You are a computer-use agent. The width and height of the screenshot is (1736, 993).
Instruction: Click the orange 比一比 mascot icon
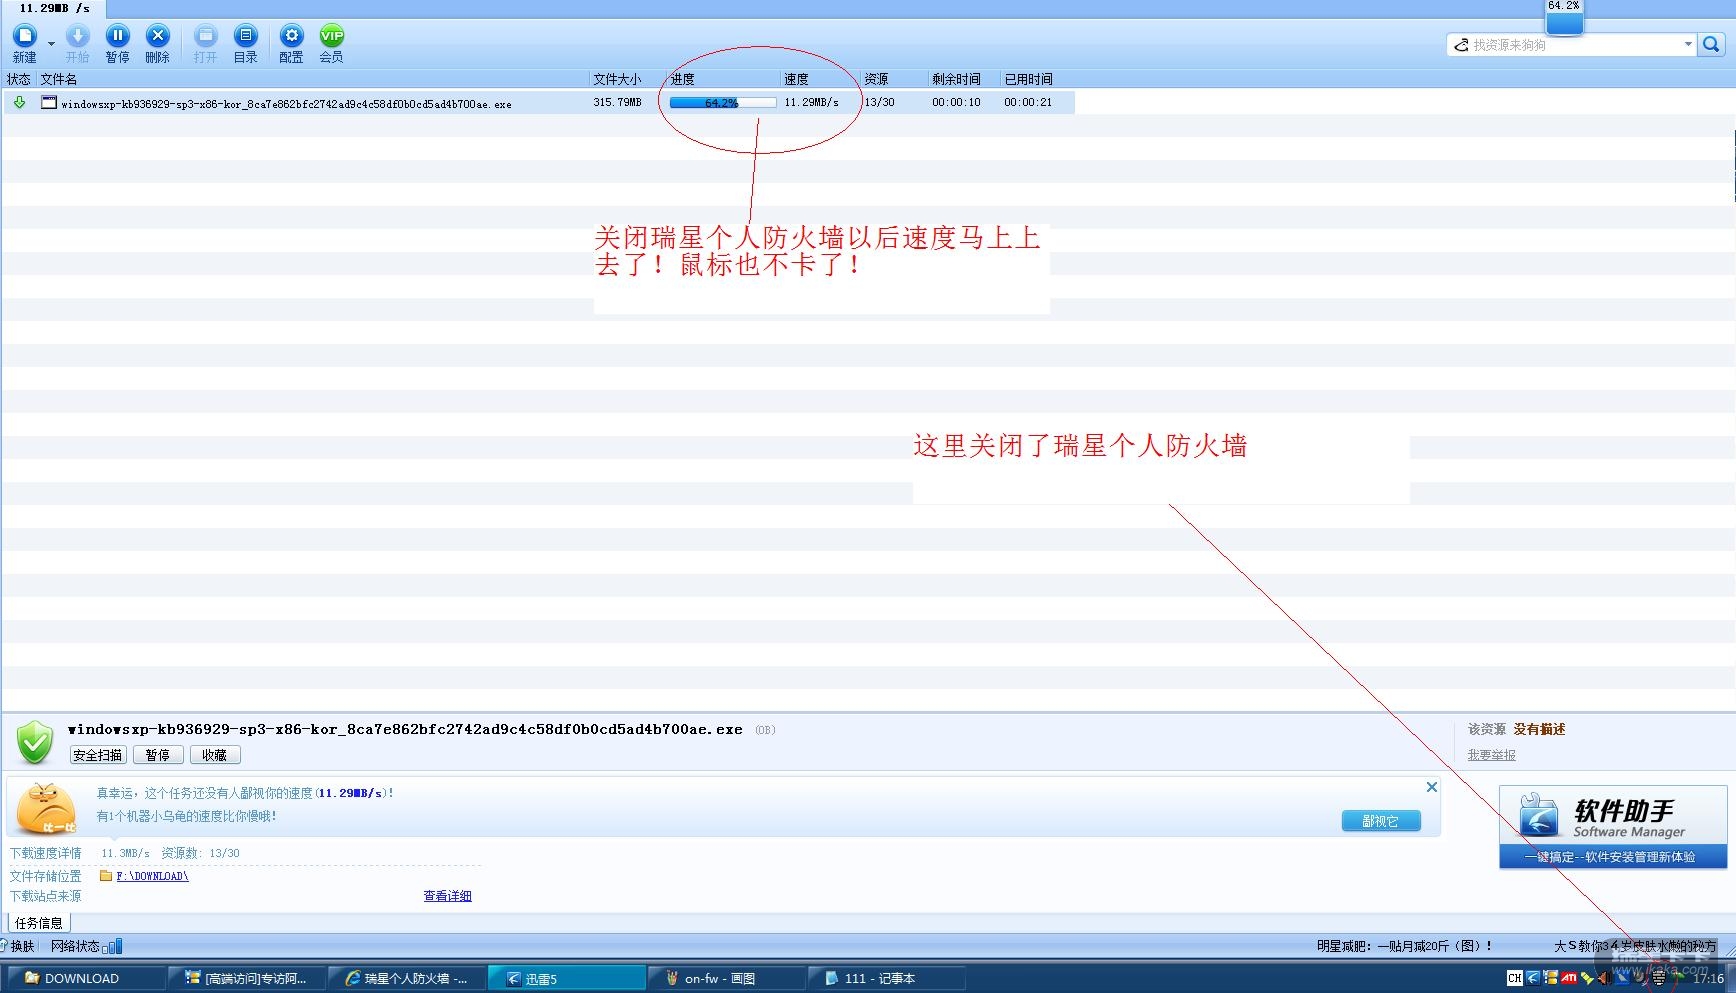(46, 808)
